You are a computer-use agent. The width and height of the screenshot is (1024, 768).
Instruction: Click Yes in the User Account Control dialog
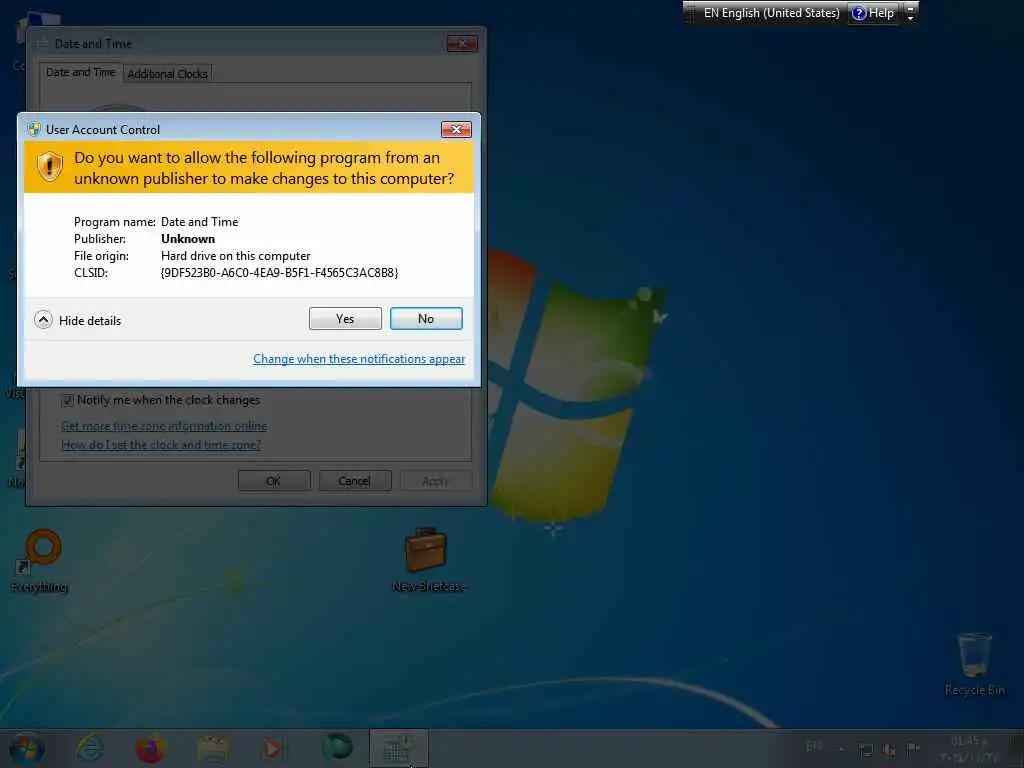[345, 319]
